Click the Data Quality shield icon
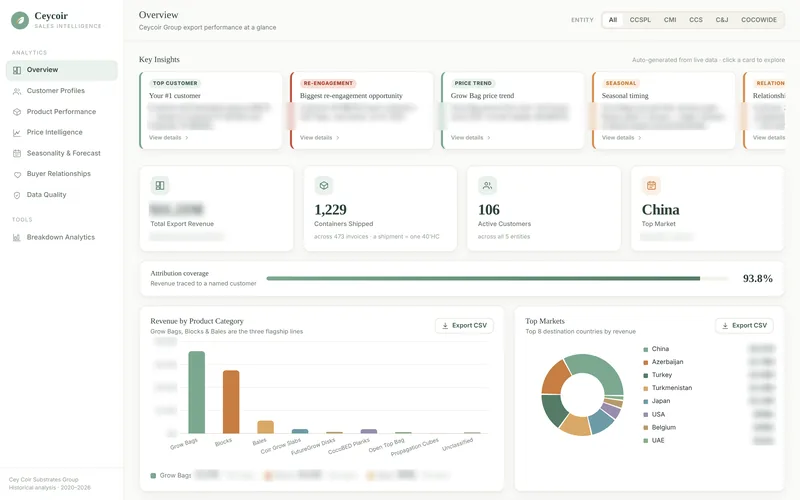 coord(17,195)
